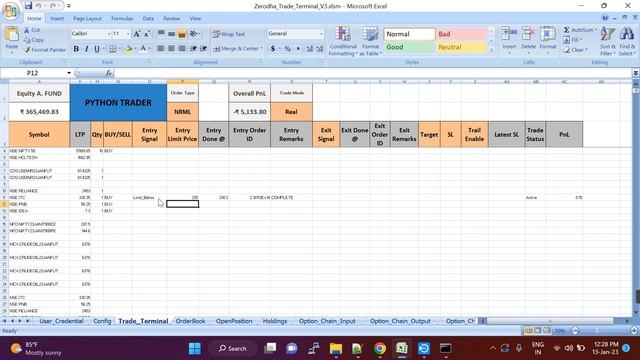Open the font size dropdown
The width and height of the screenshot is (640, 360).
(x=128, y=34)
